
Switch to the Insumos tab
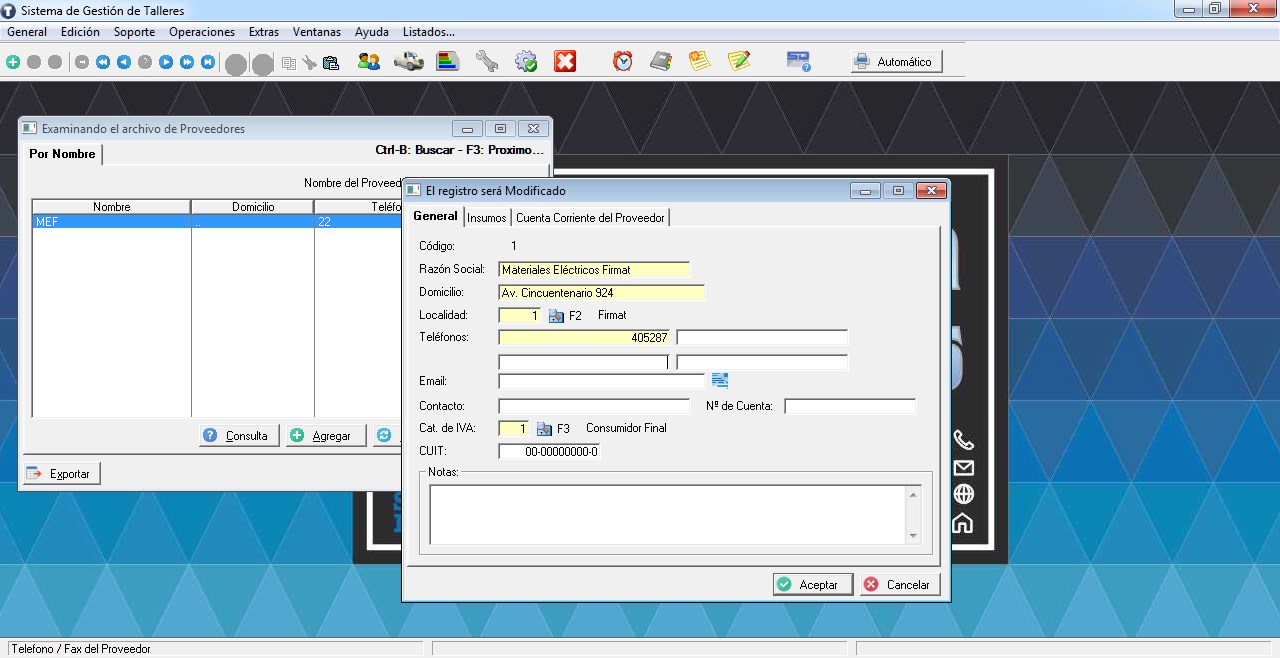(x=487, y=218)
